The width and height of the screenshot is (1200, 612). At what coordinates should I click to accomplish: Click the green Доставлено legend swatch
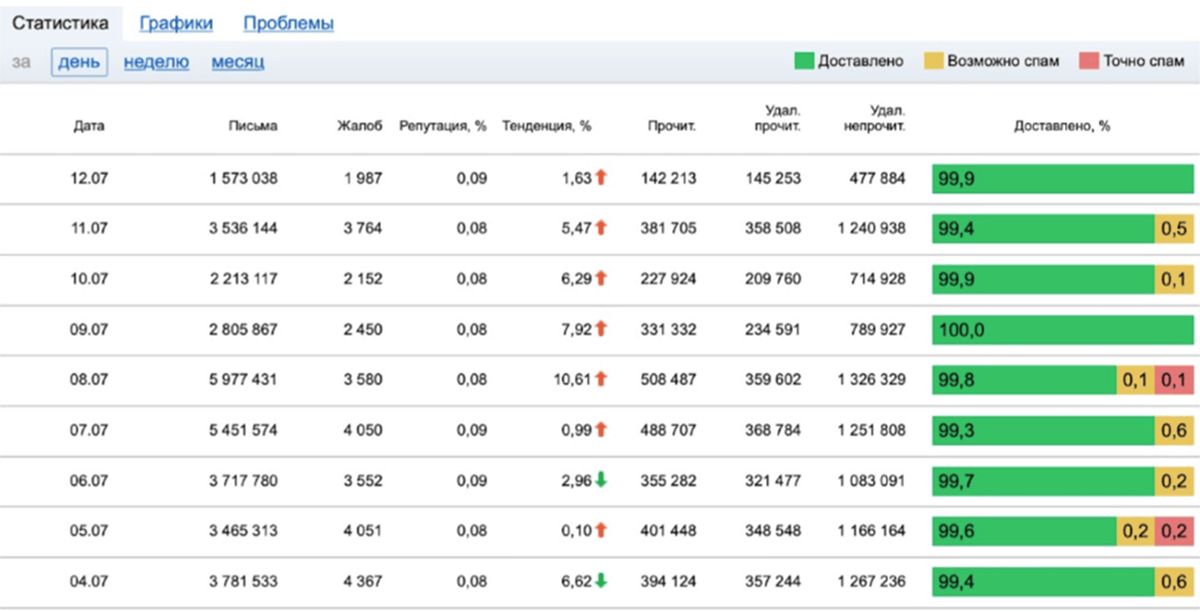803,61
